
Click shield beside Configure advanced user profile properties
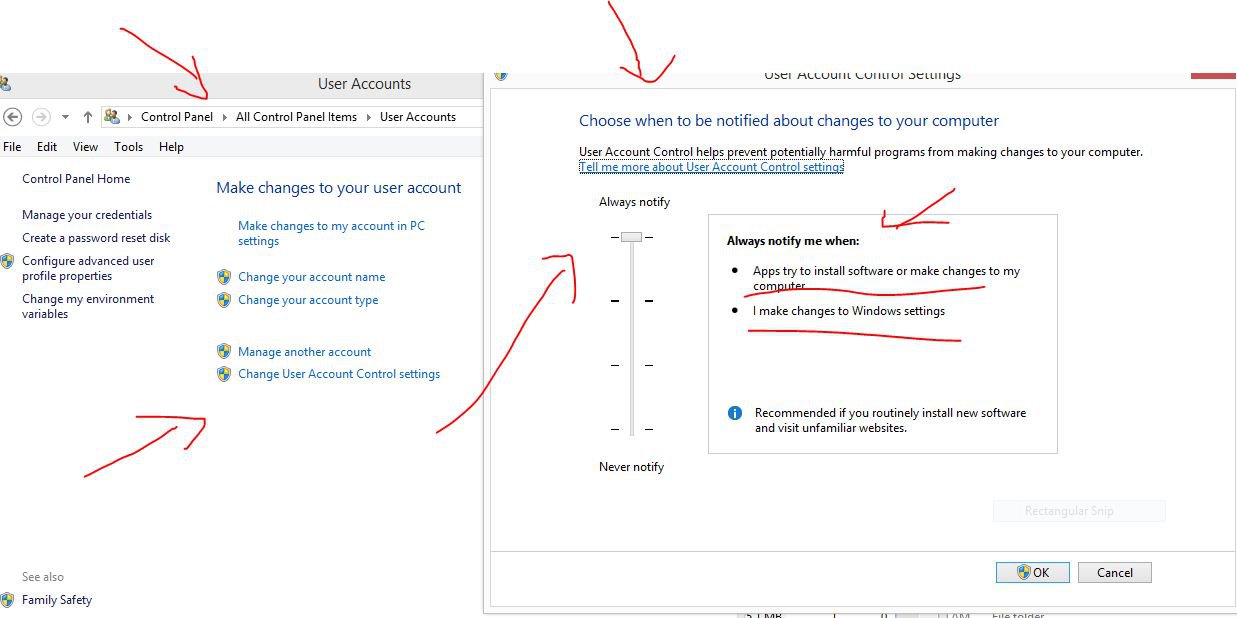pos(8,261)
